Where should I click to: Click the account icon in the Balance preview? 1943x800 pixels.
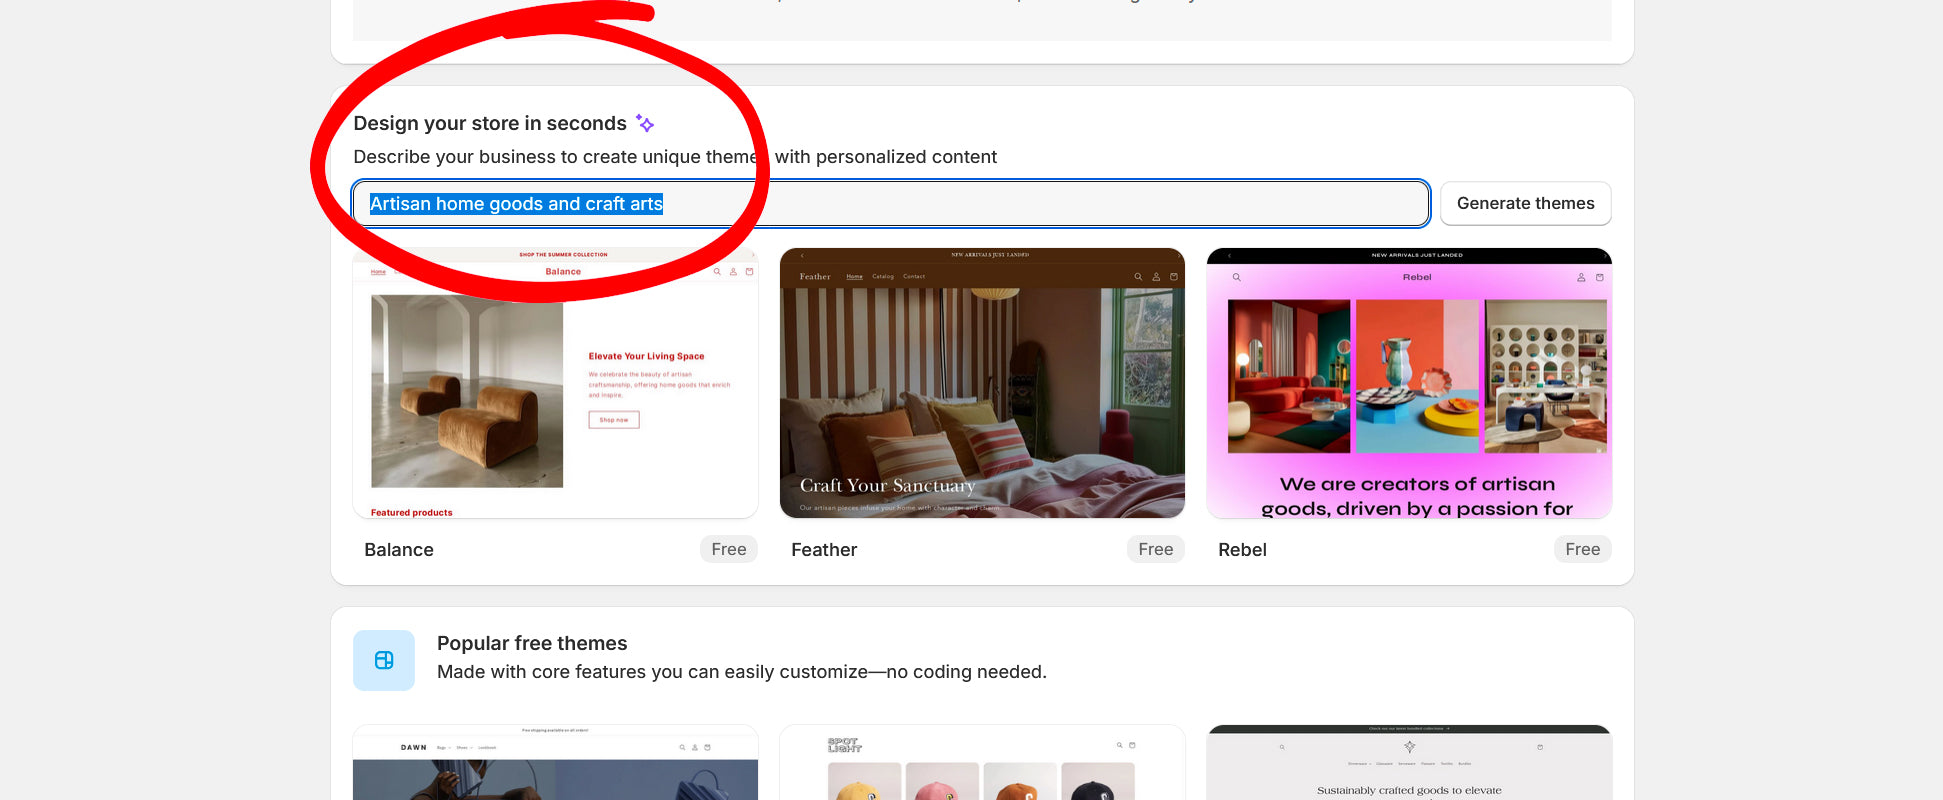point(733,272)
